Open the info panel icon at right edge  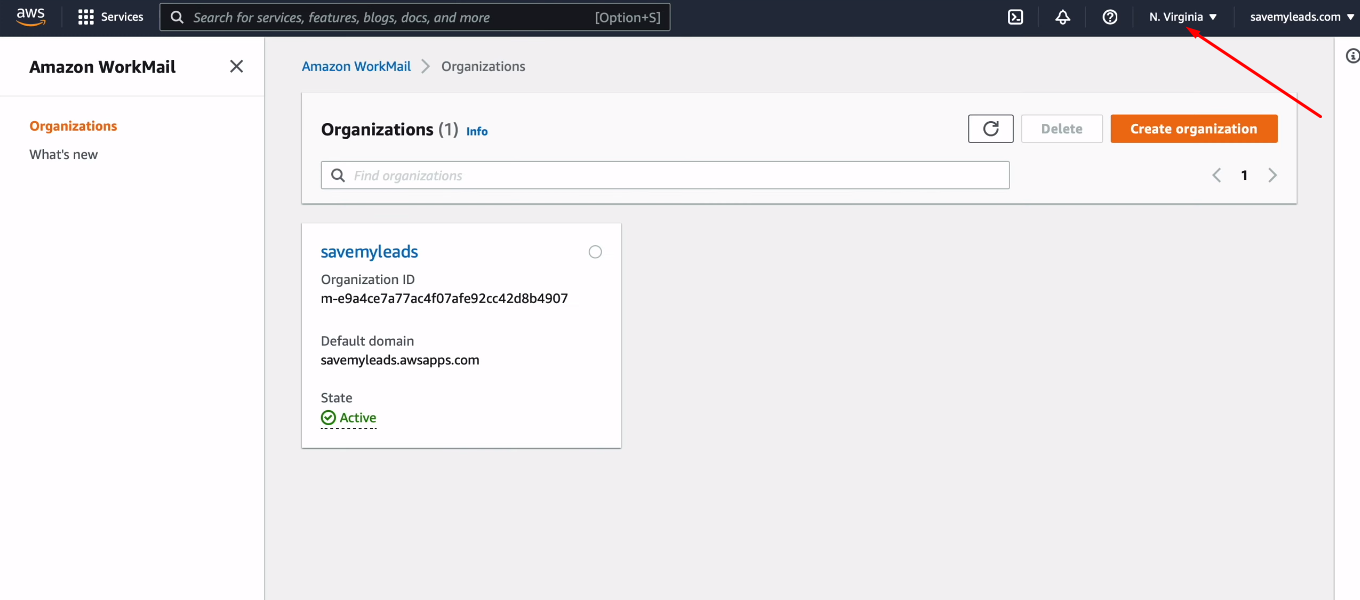click(x=1352, y=56)
